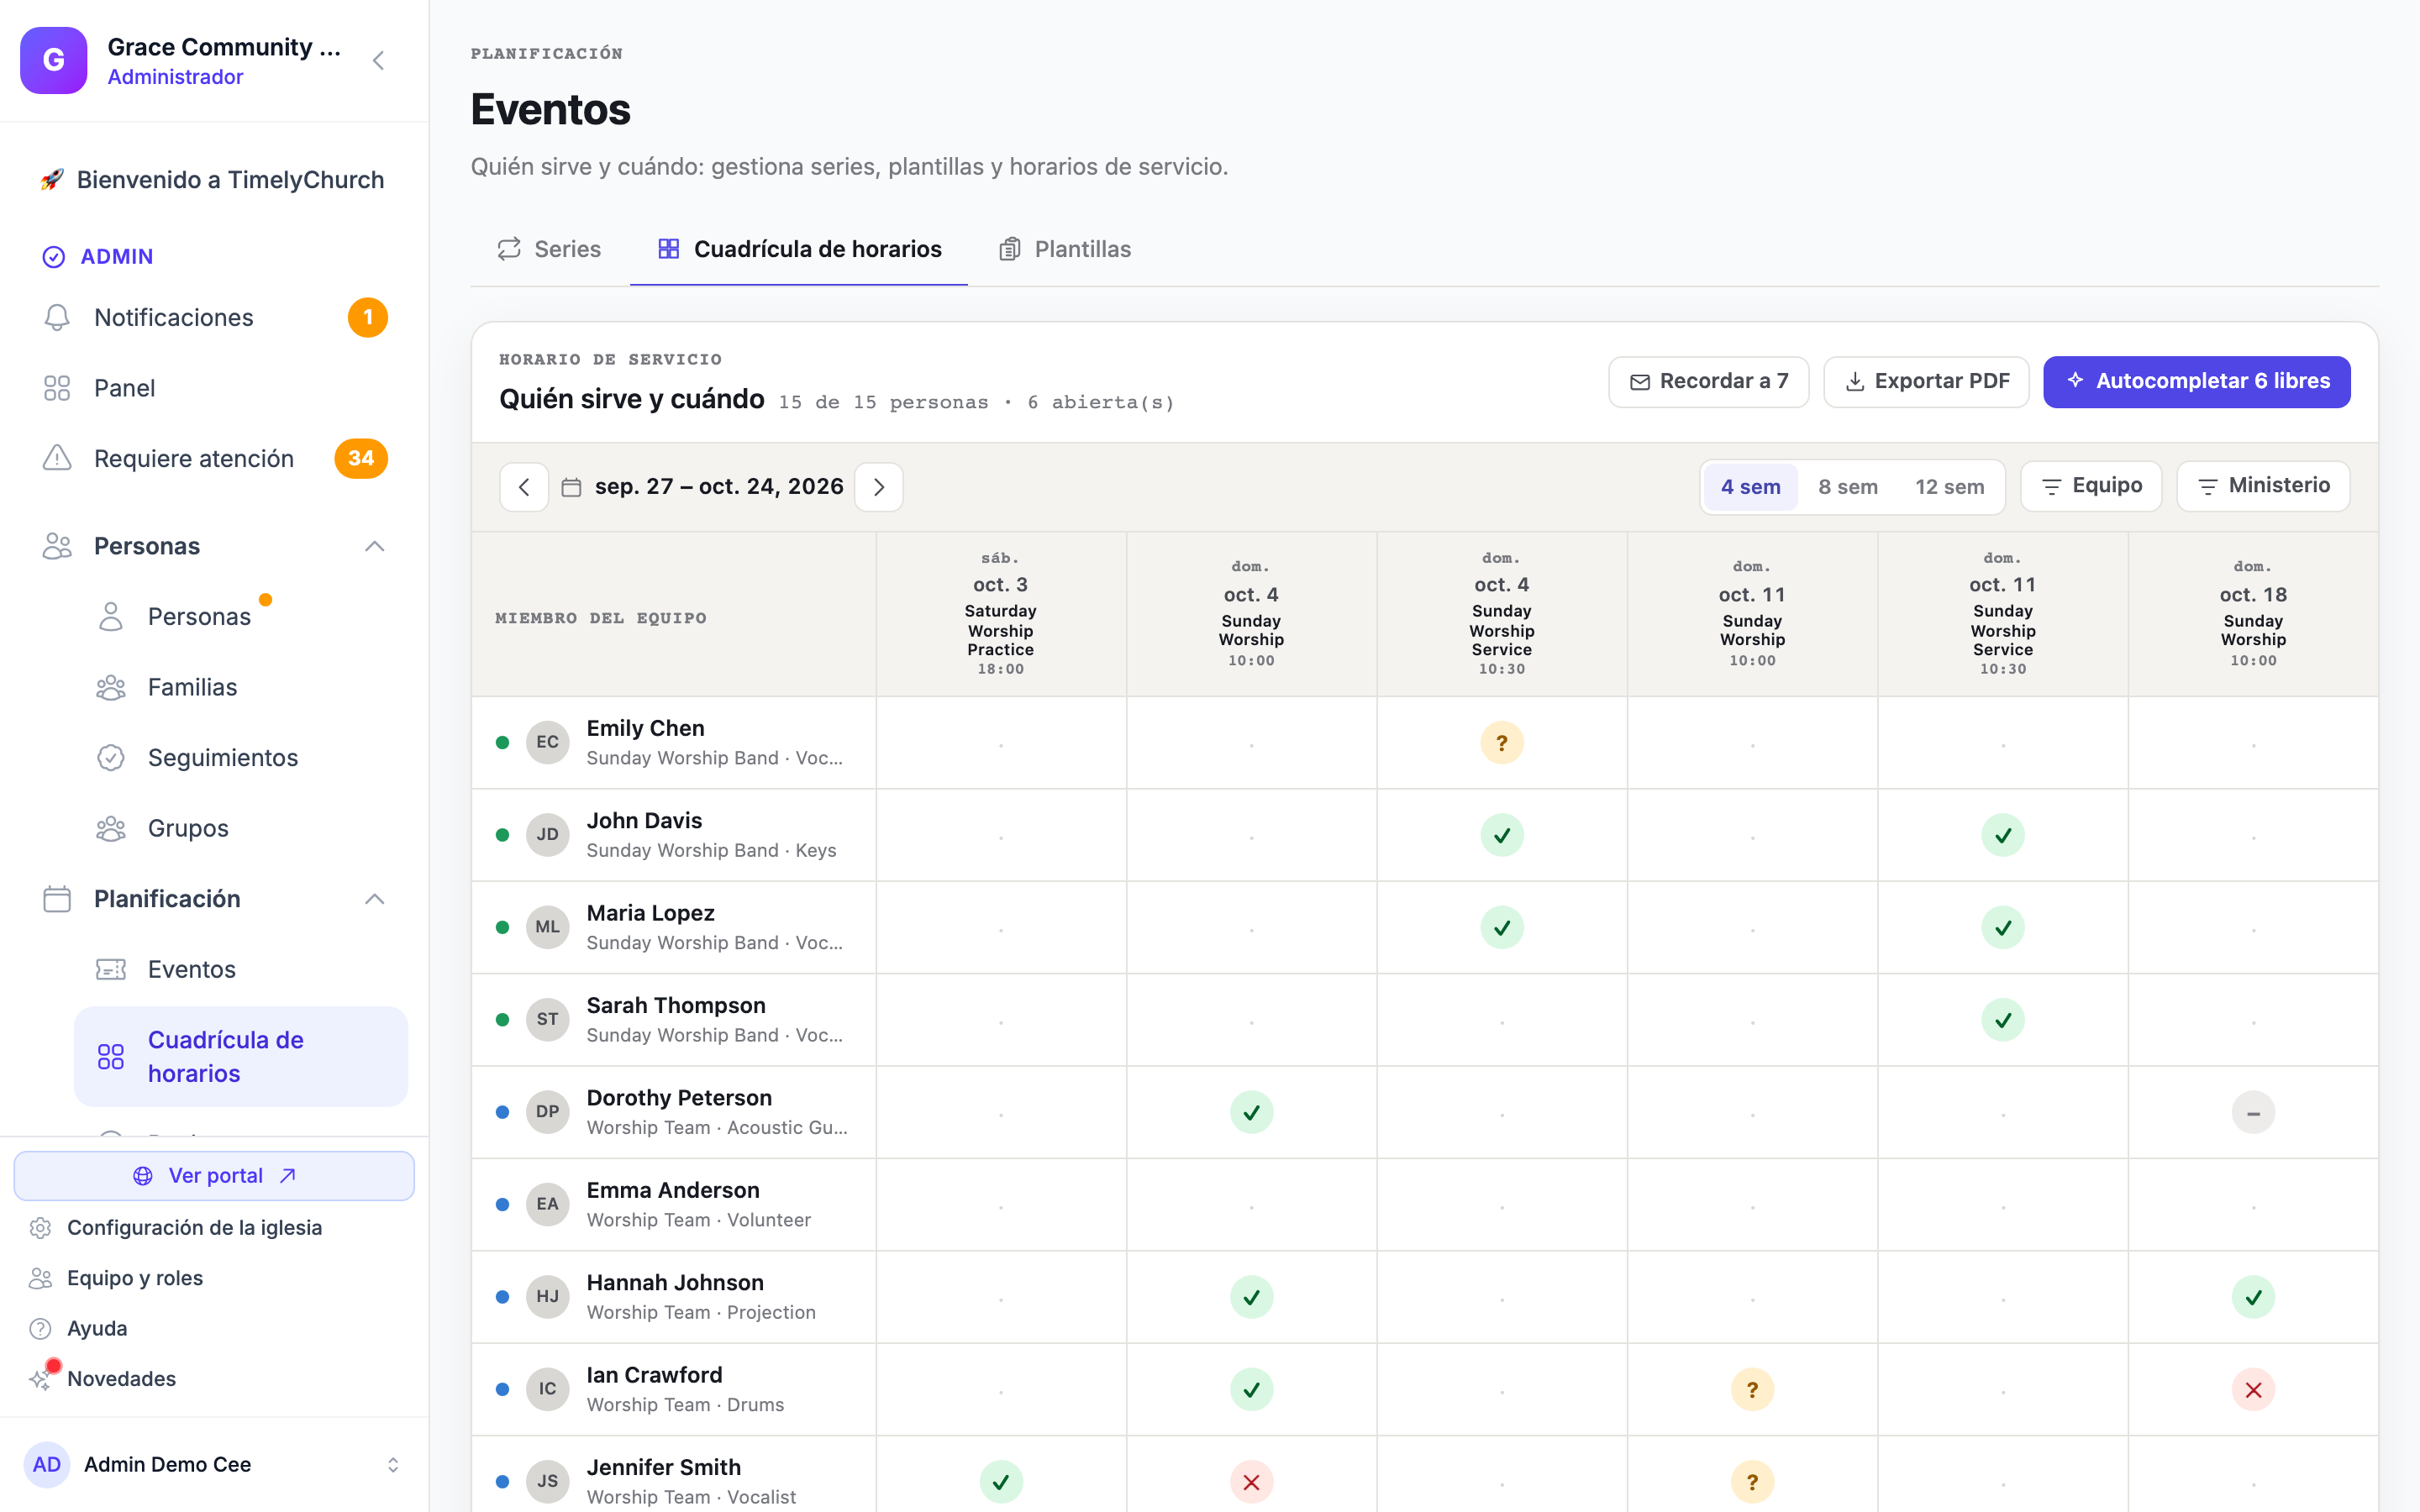This screenshot has width=2420, height=1512.
Task: Switch to the Cuadrícula de horarios tab
Action: tap(799, 249)
